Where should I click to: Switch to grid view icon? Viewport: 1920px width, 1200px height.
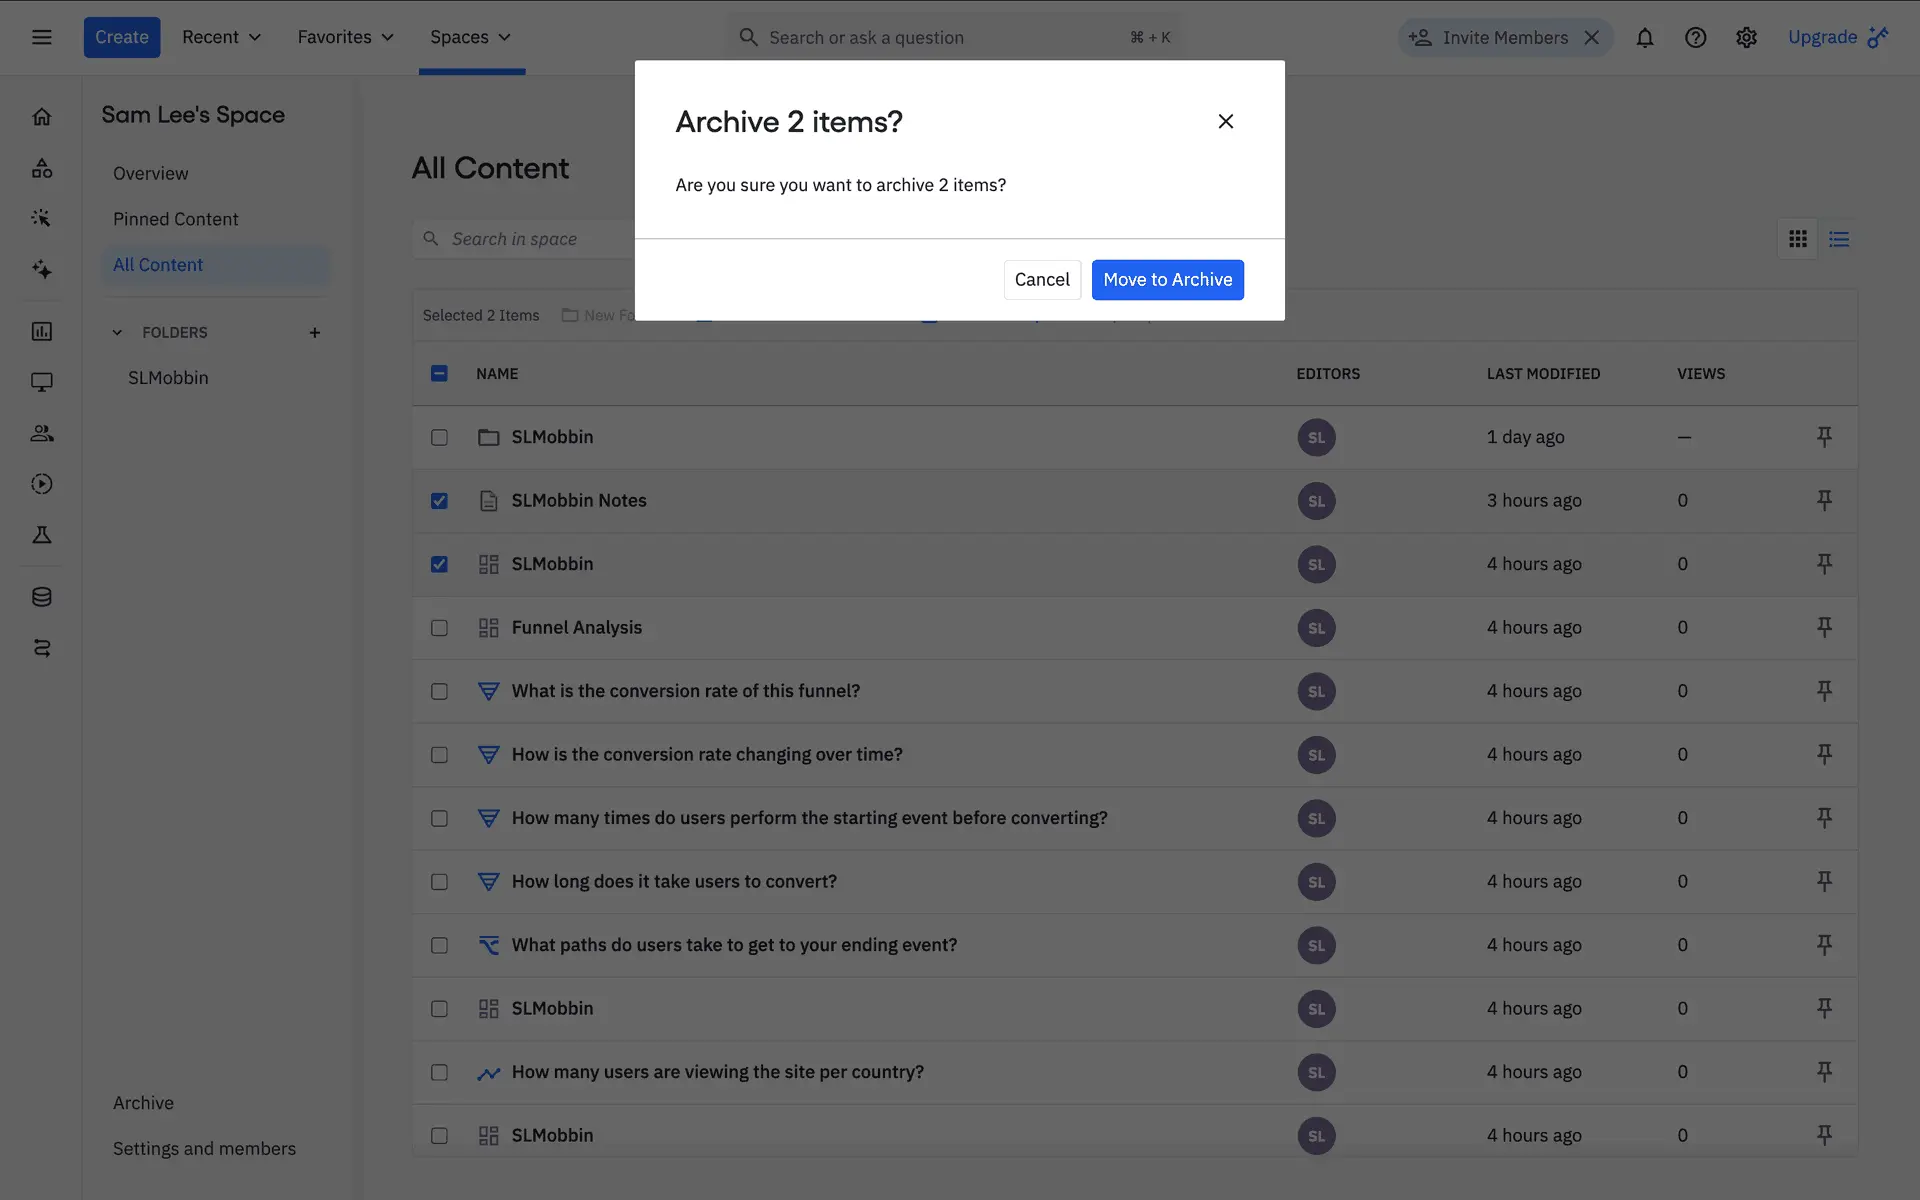point(1797,239)
